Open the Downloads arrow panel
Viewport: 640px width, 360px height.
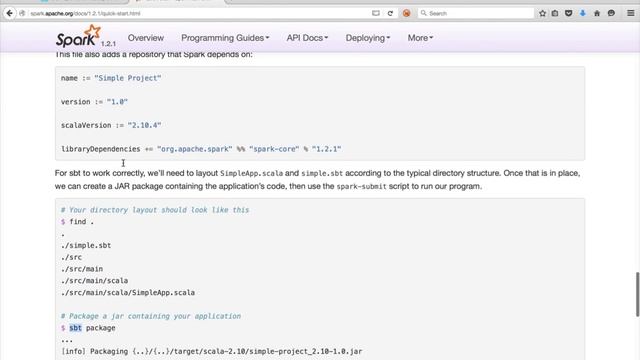(x=583, y=13)
